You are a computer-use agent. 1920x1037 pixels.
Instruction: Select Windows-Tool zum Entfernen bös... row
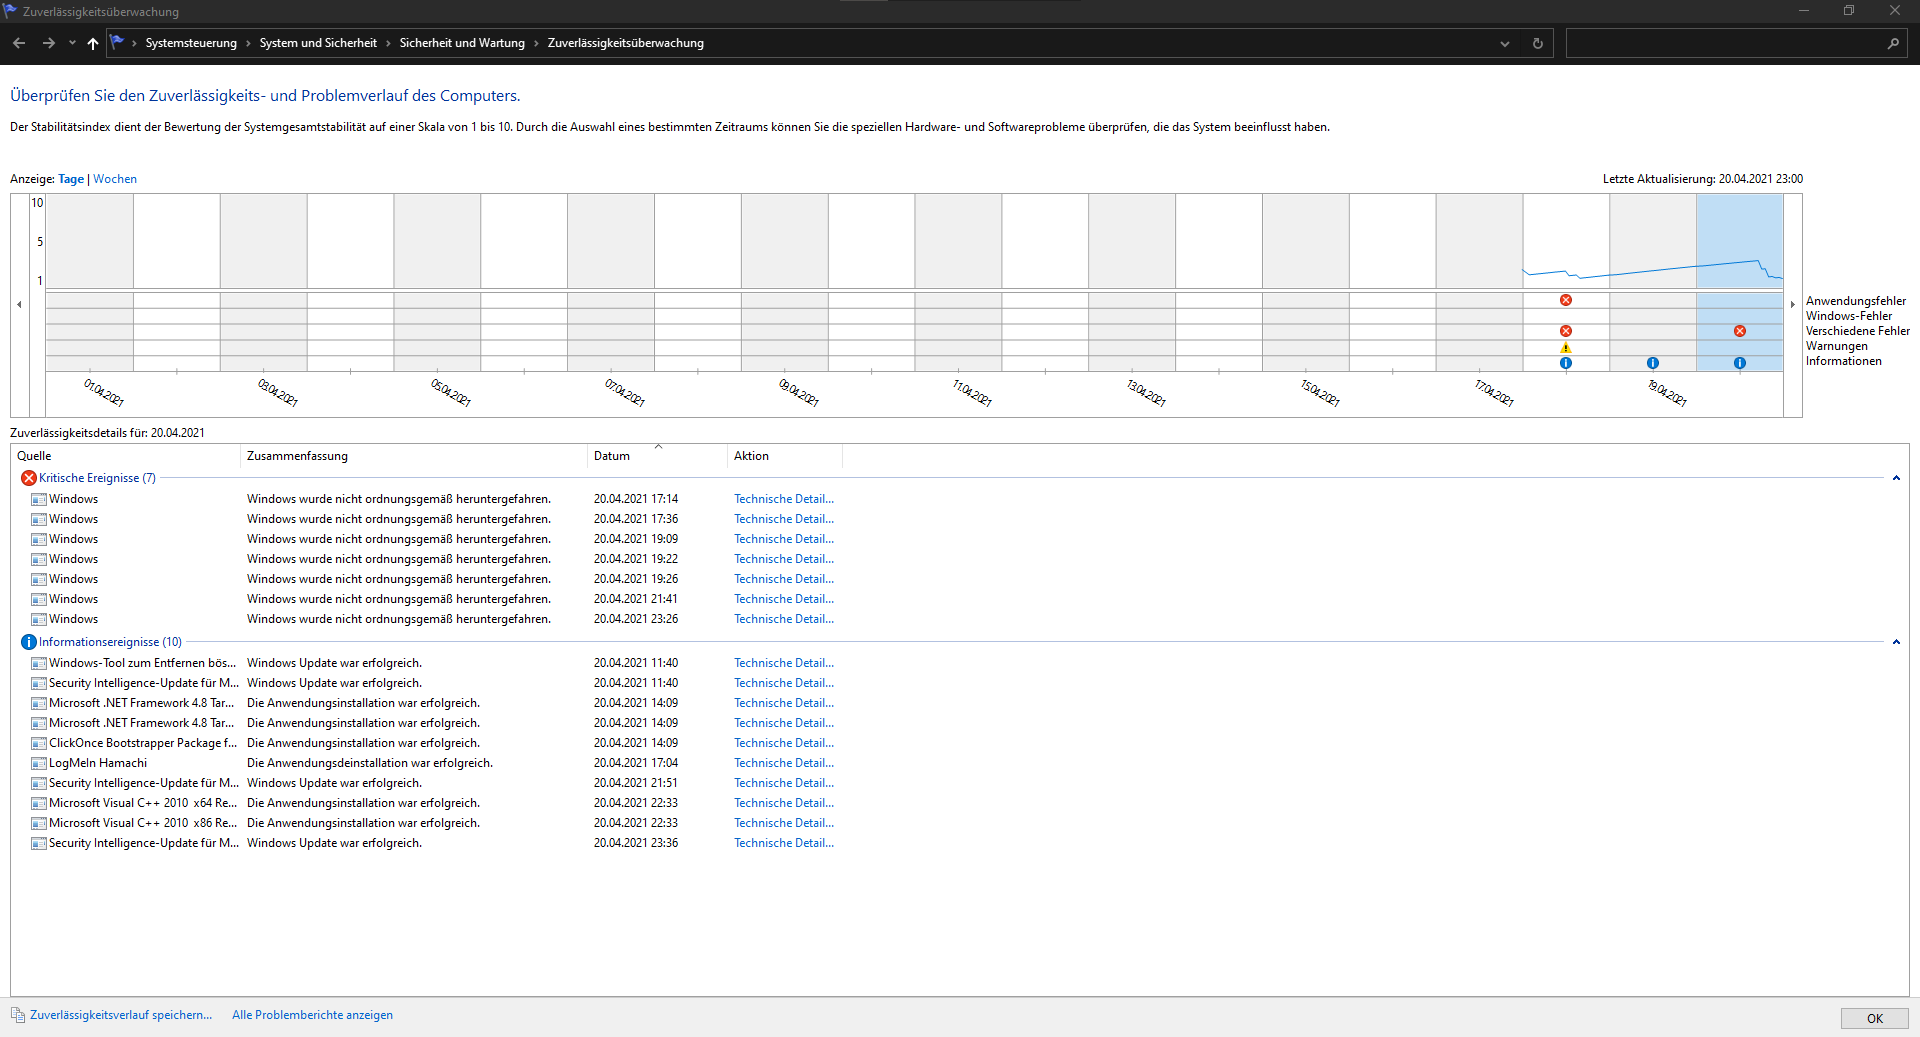142,663
